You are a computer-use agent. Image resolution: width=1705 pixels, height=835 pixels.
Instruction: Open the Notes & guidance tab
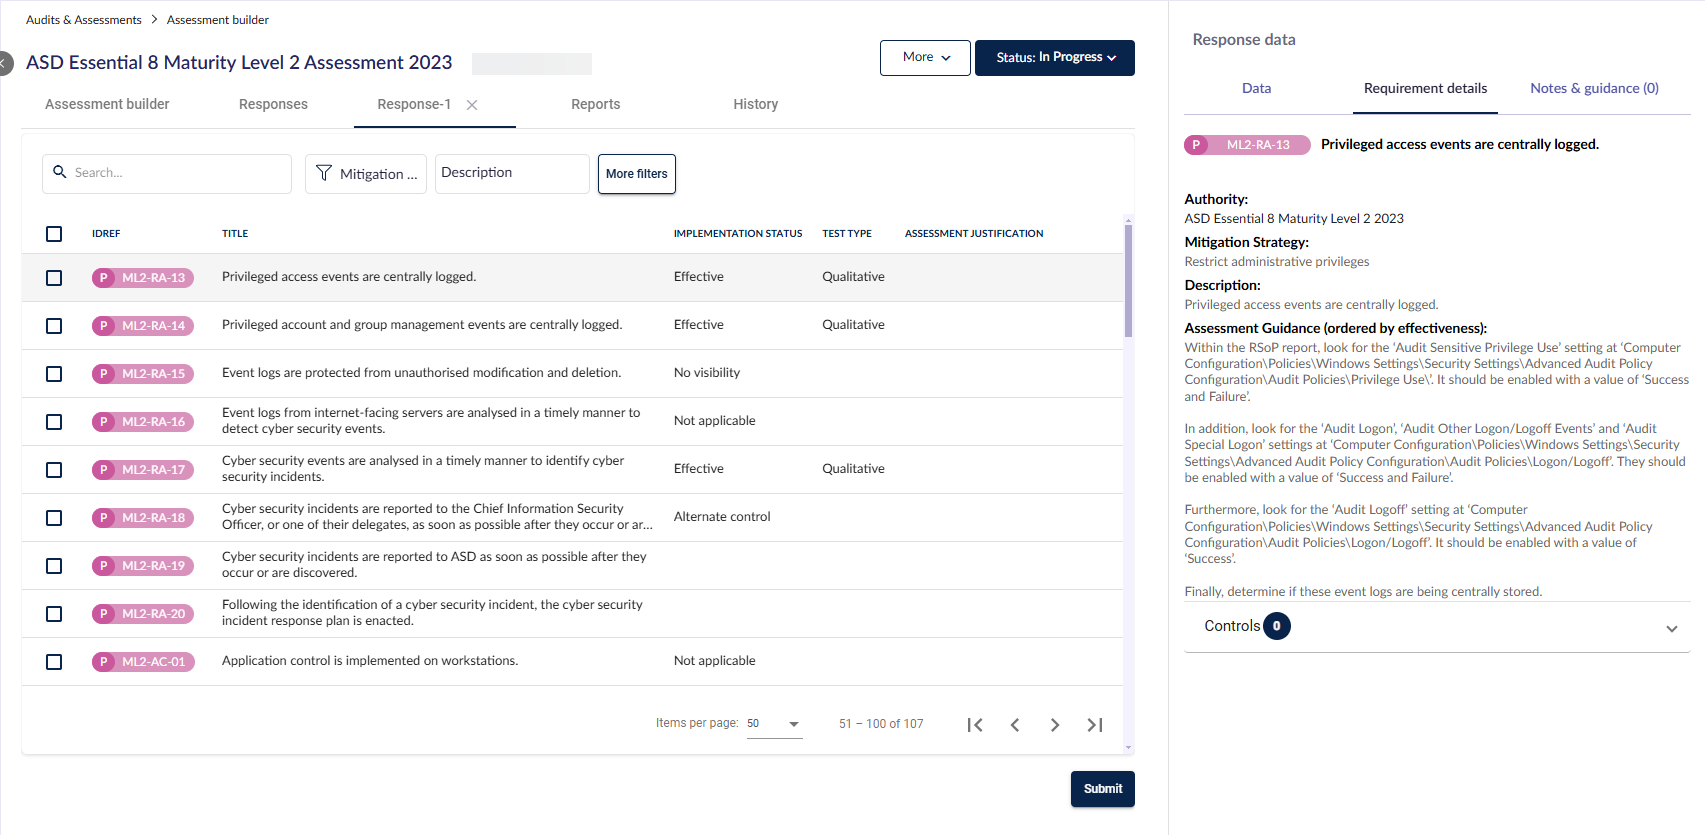pyautogui.click(x=1594, y=89)
